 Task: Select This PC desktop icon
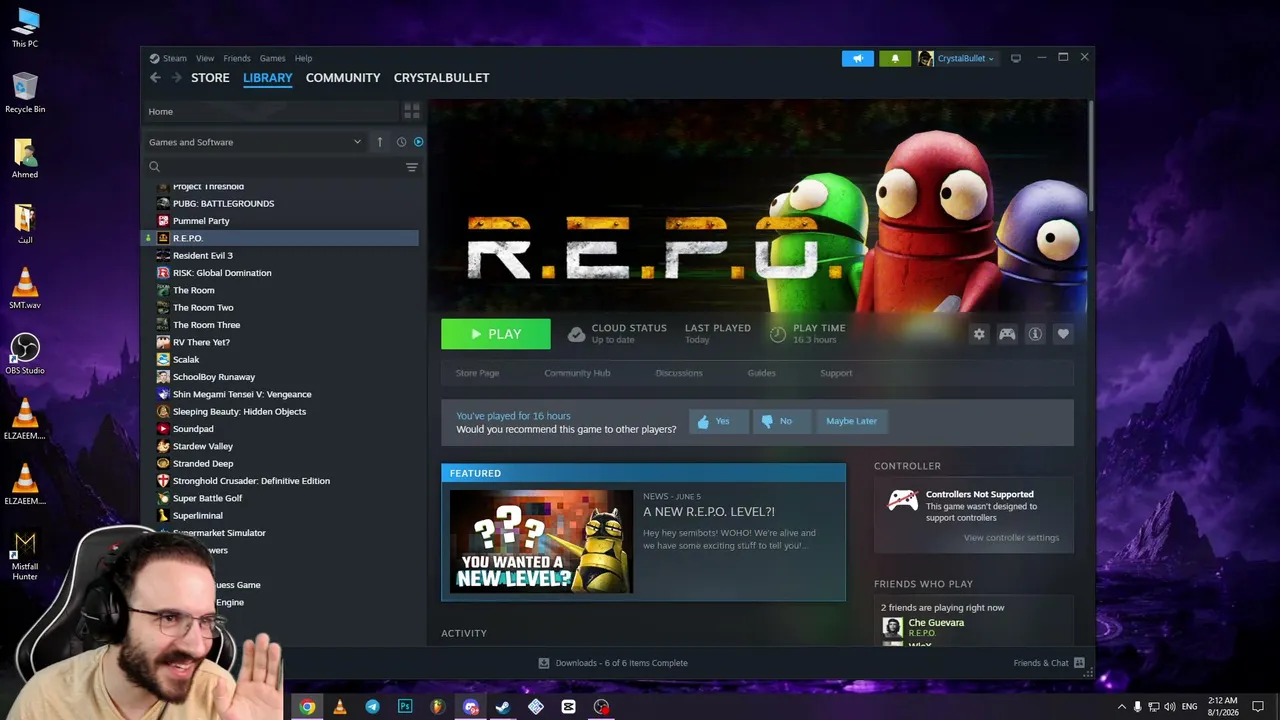tap(25, 28)
